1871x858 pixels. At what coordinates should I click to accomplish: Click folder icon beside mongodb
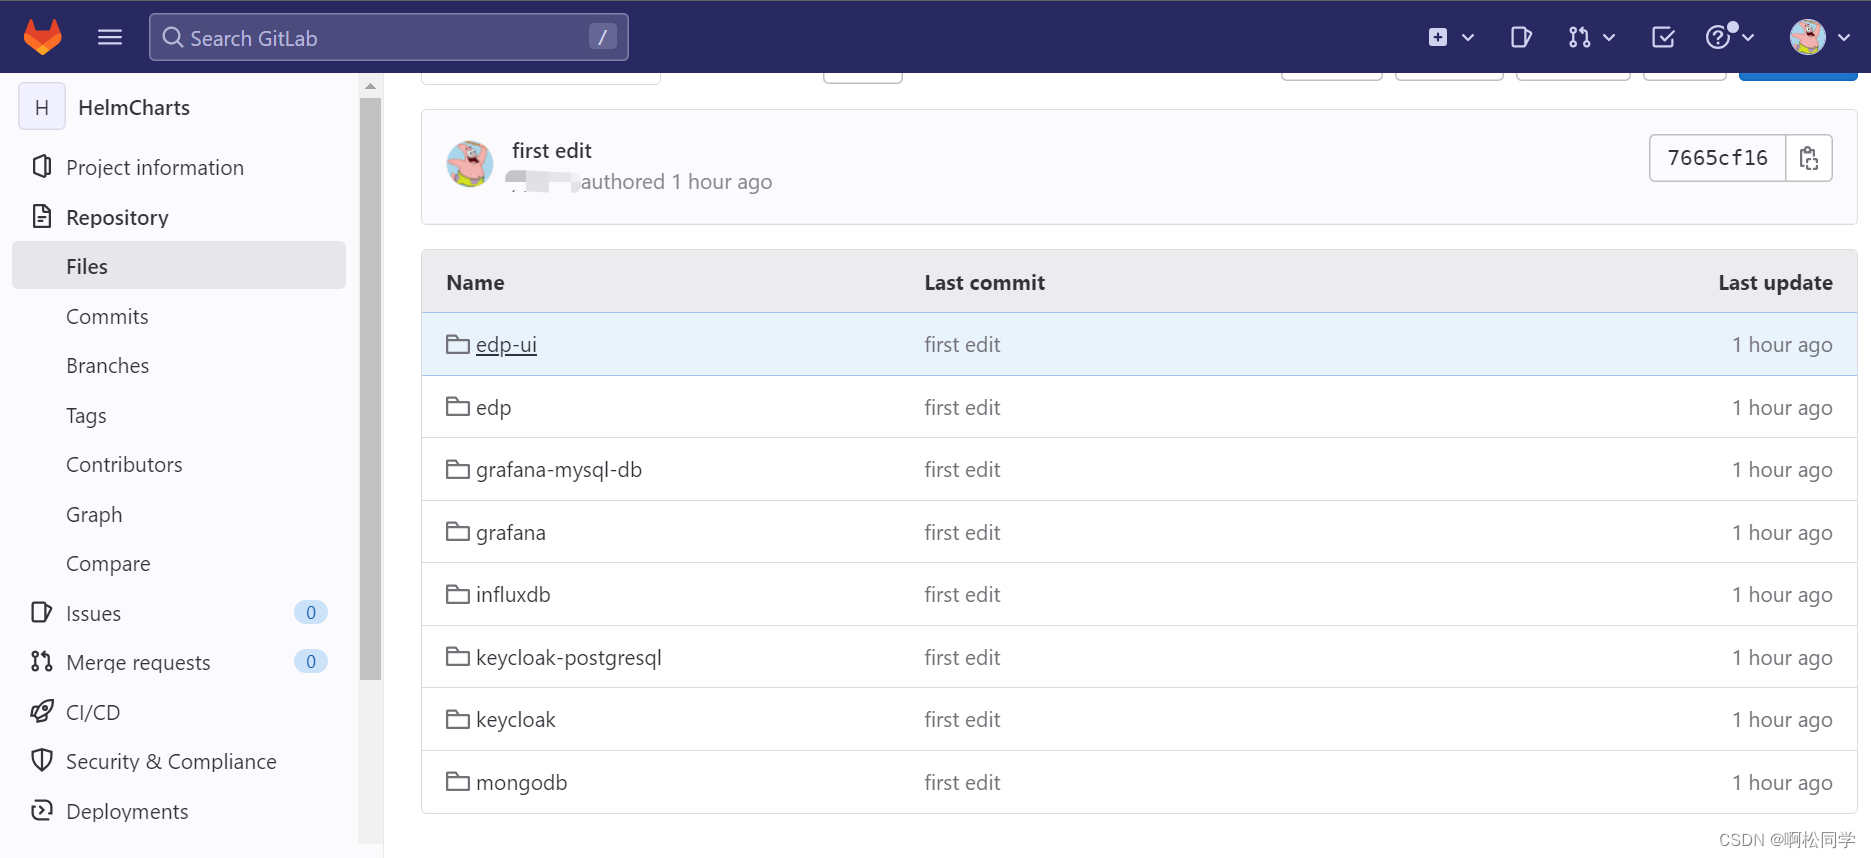pyautogui.click(x=458, y=782)
